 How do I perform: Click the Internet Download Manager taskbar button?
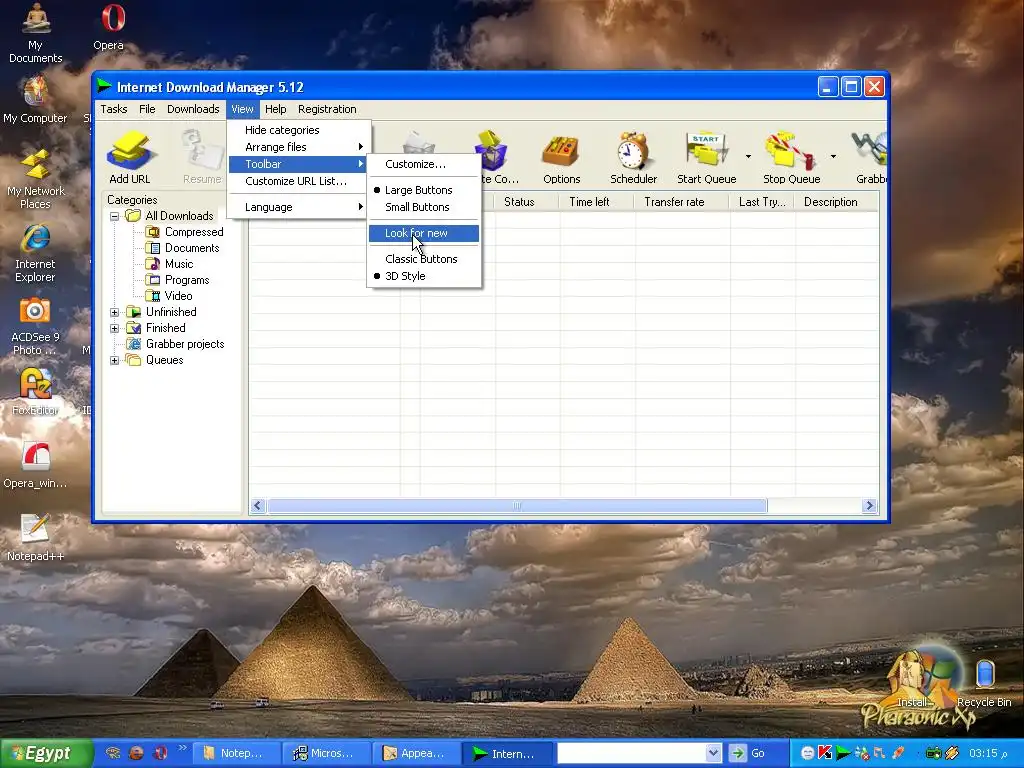click(x=507, y=754)
